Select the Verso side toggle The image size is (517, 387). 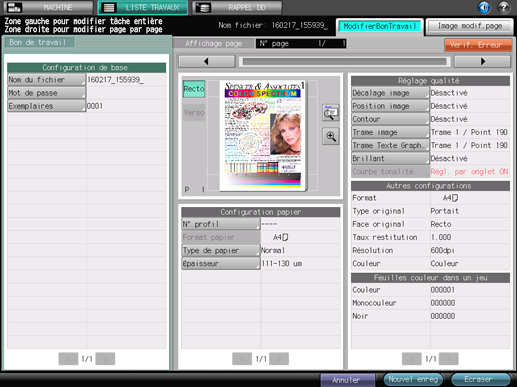(x=194, y=112)
